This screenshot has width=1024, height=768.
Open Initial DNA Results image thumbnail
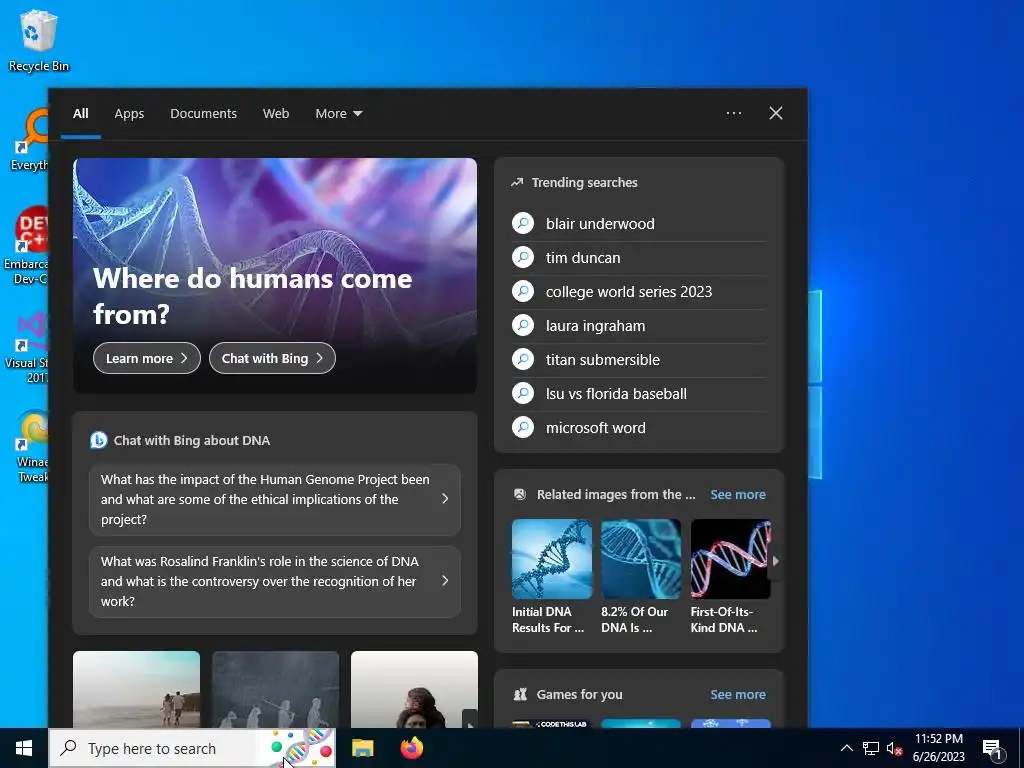pyautogui.click(x=552, y=559)
